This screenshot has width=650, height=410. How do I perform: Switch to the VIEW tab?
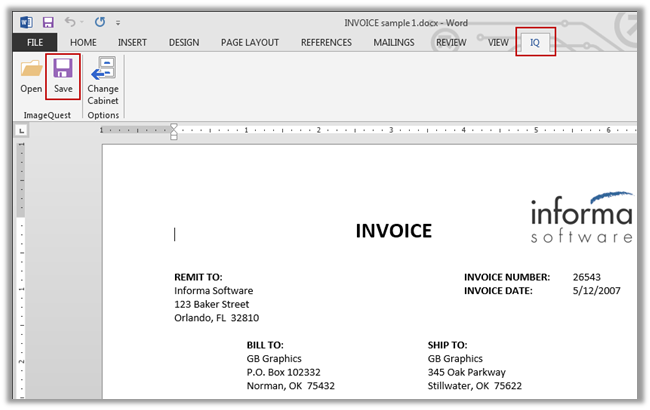coord(498,43)
